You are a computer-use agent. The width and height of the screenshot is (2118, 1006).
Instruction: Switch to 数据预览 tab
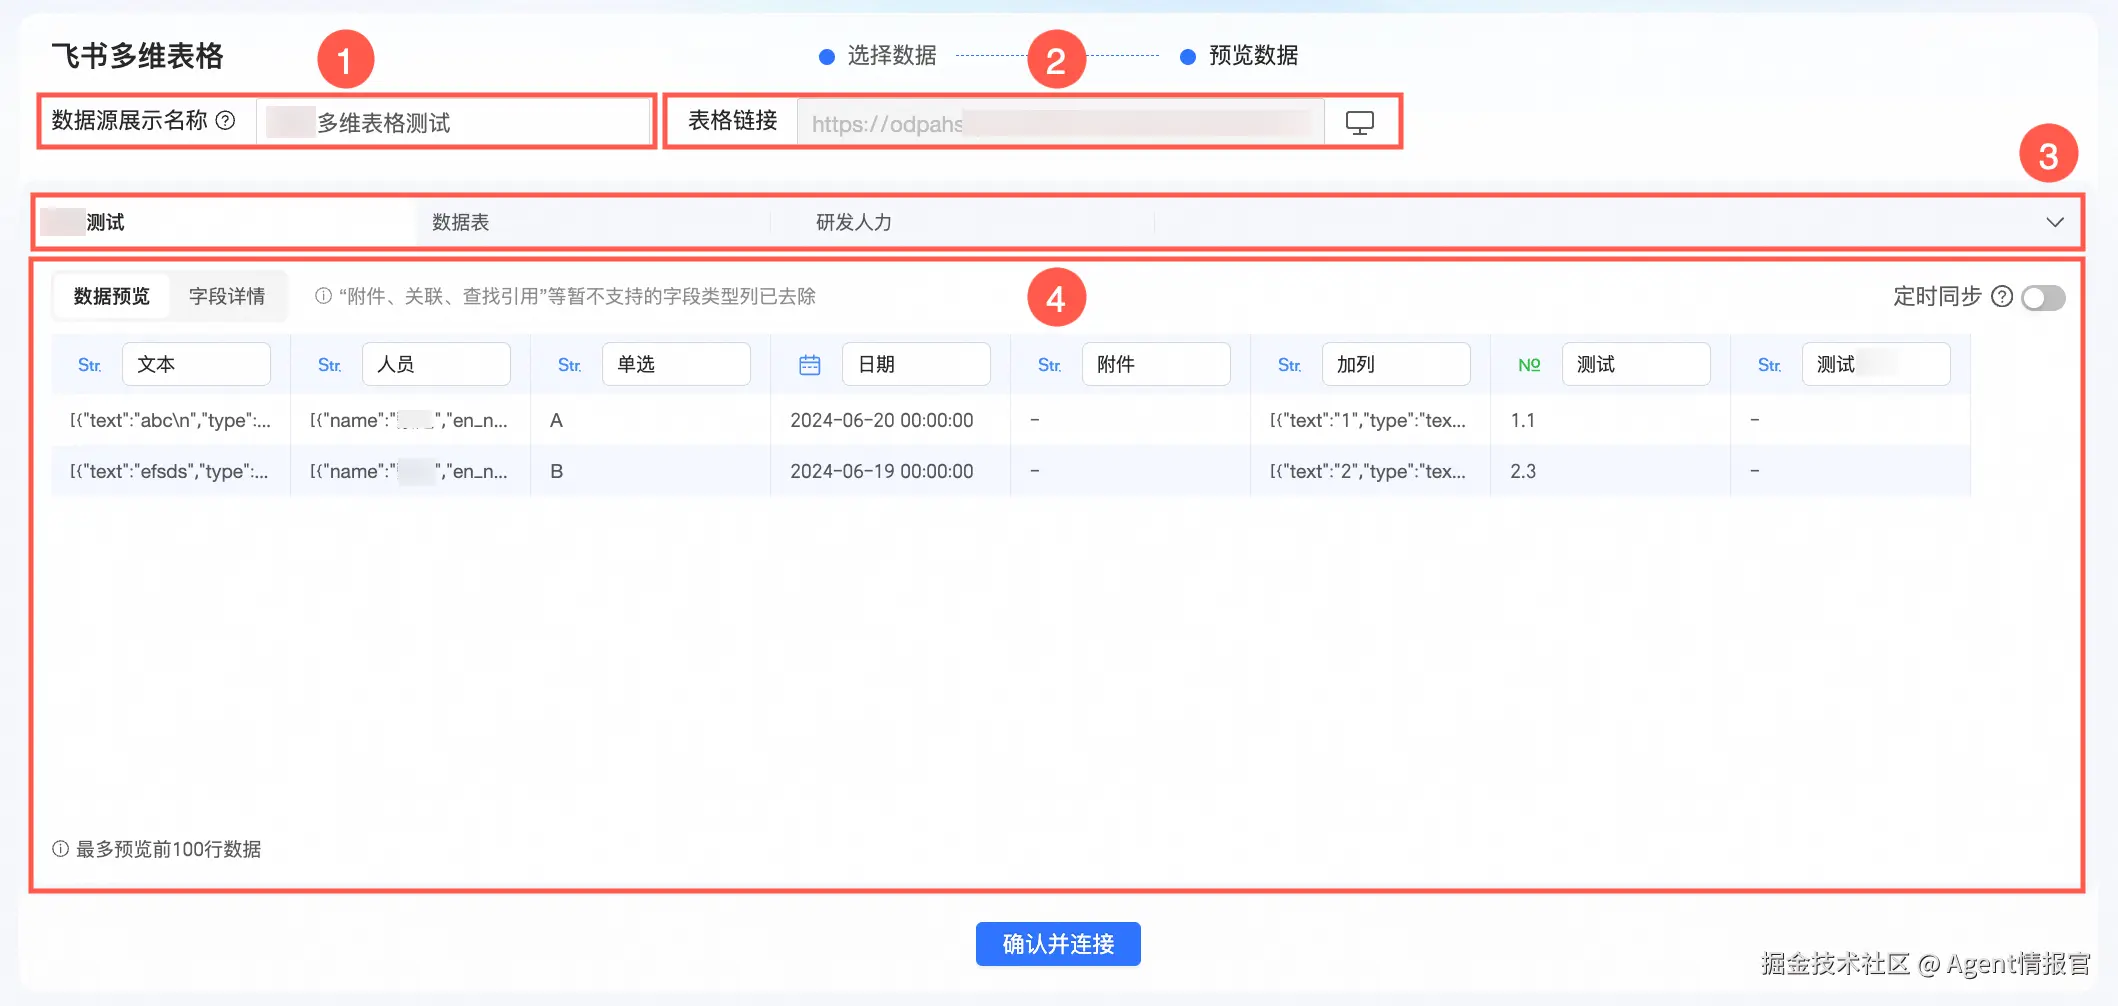[x=112, y=296]
